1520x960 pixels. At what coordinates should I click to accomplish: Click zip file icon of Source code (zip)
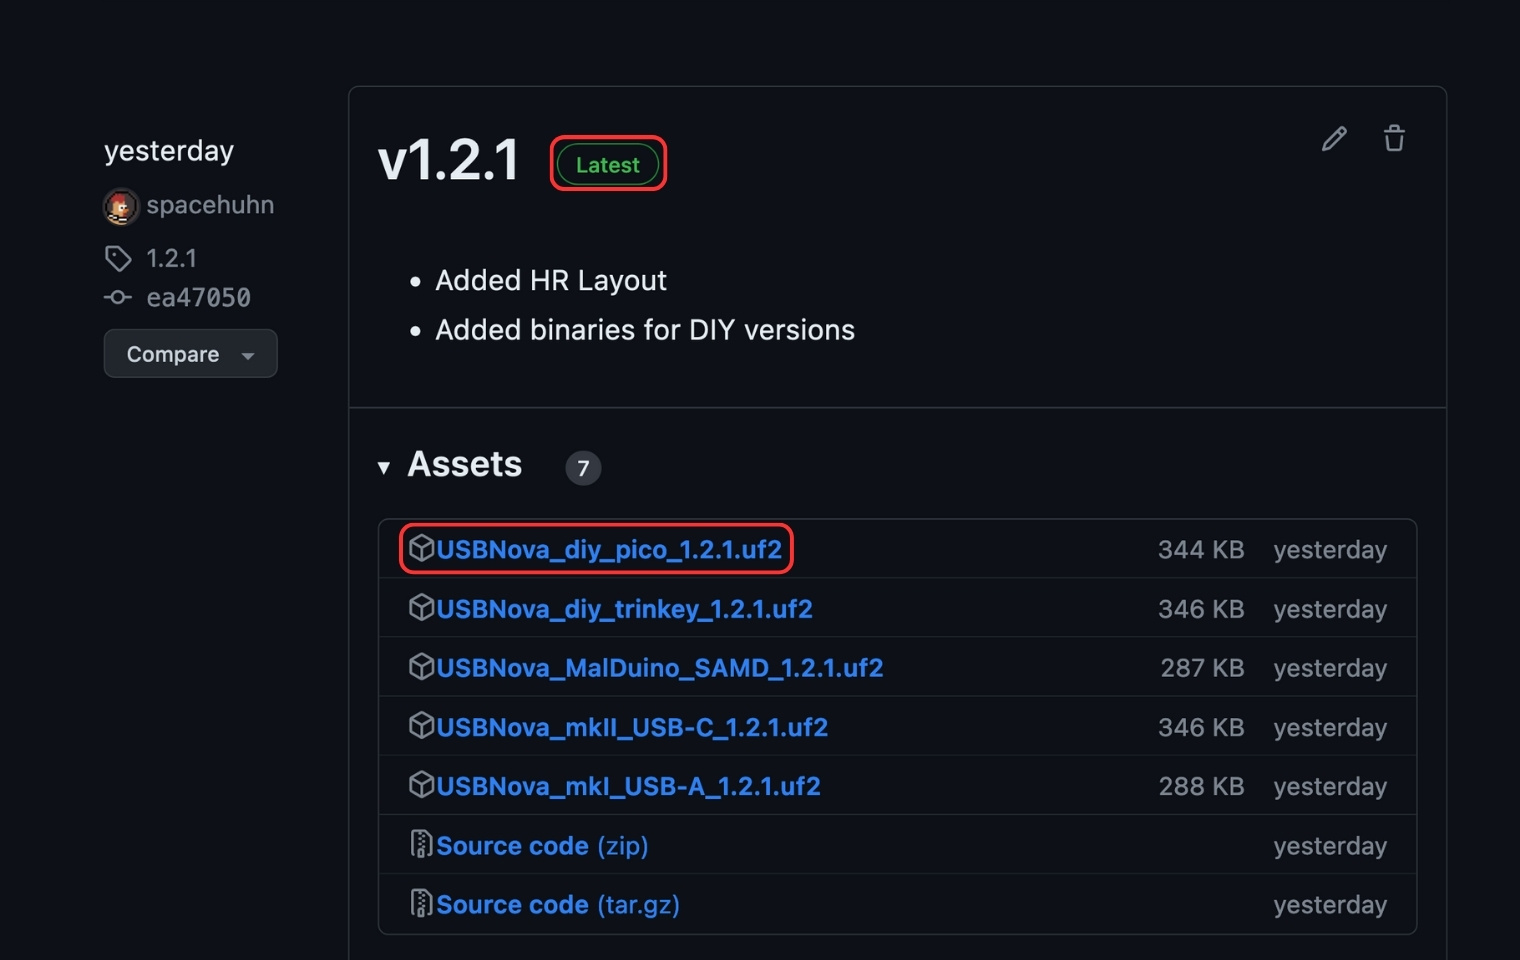[422, 844]
